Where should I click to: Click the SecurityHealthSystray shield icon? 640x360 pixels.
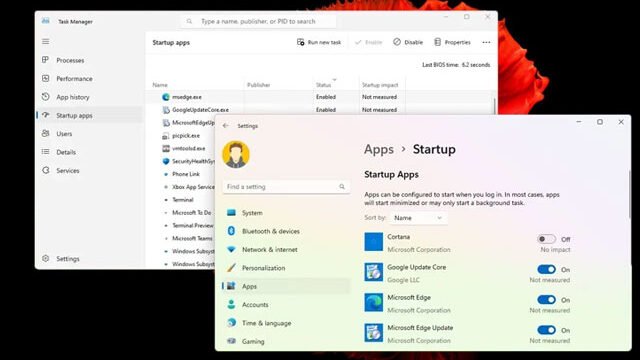click(166, 161)
